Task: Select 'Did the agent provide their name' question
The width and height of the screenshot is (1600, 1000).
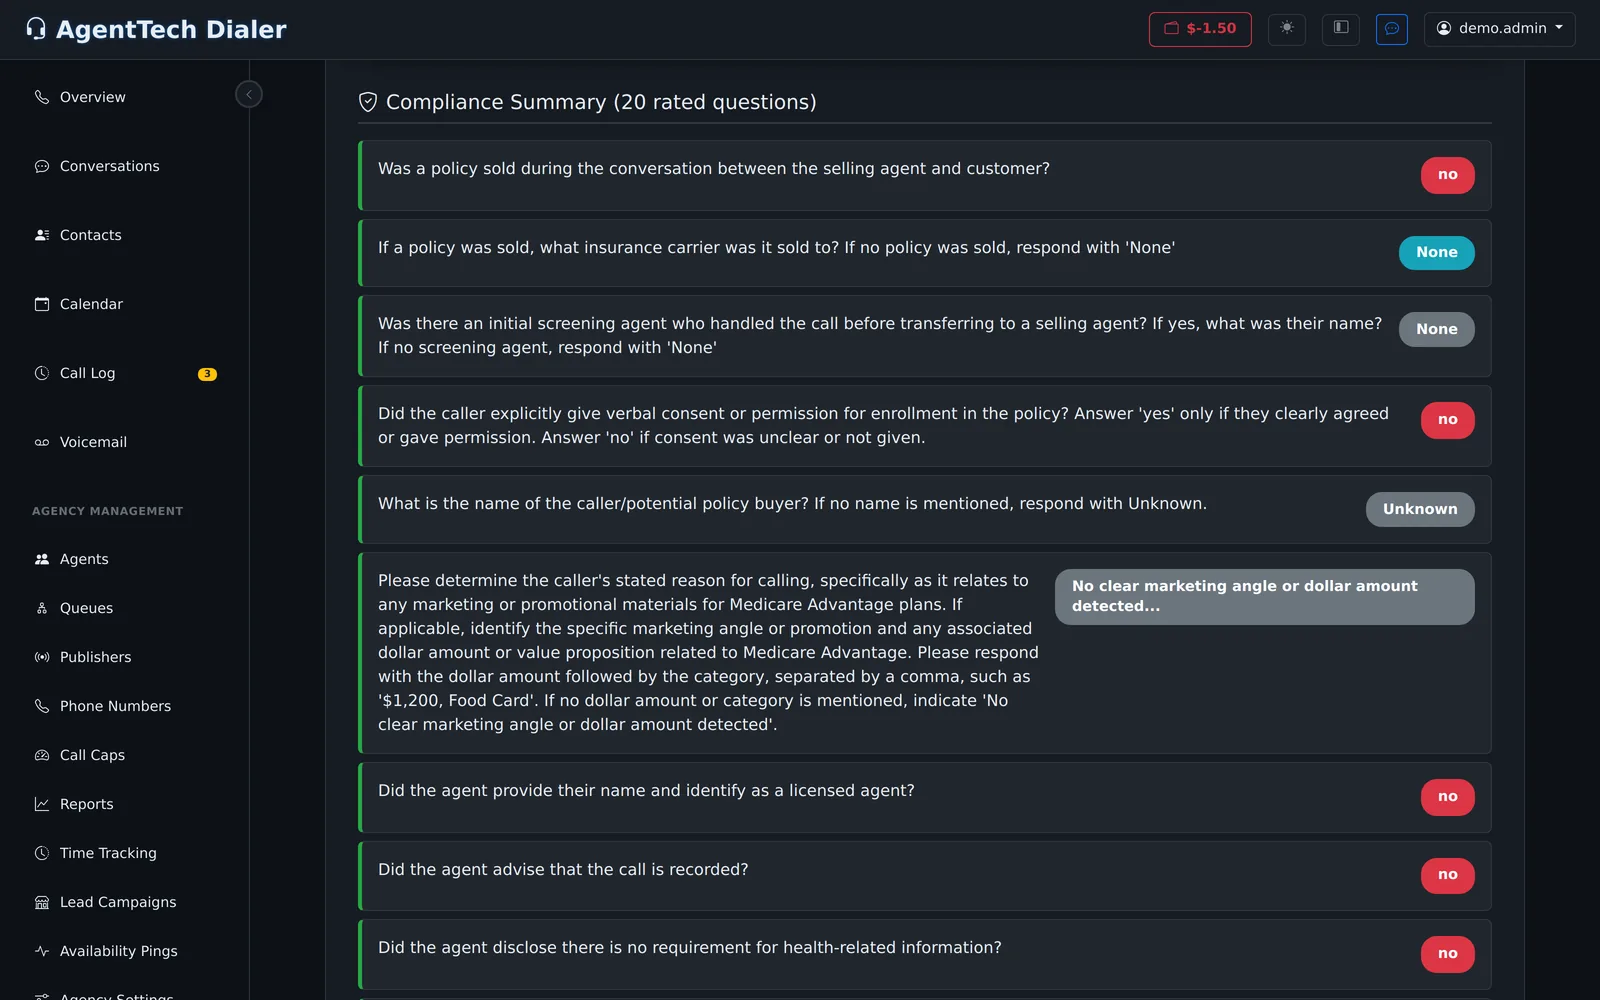Action: pyautogui.click(x=646, y=790)
